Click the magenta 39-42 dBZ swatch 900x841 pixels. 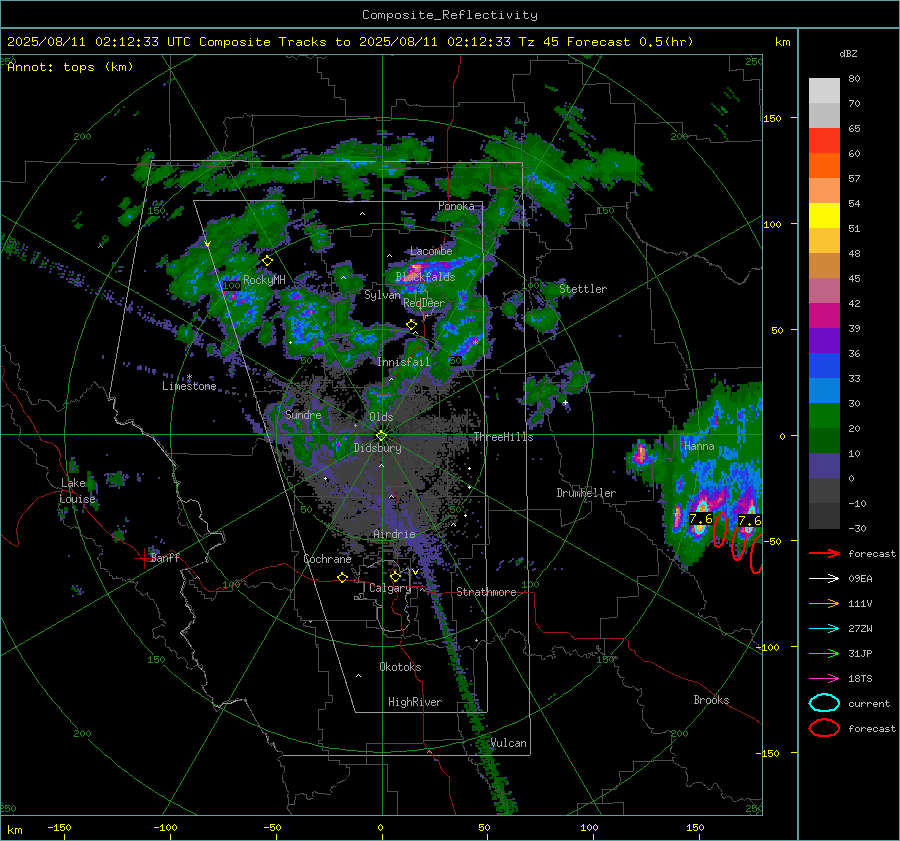pyautogui.click(x=824, y=316)
